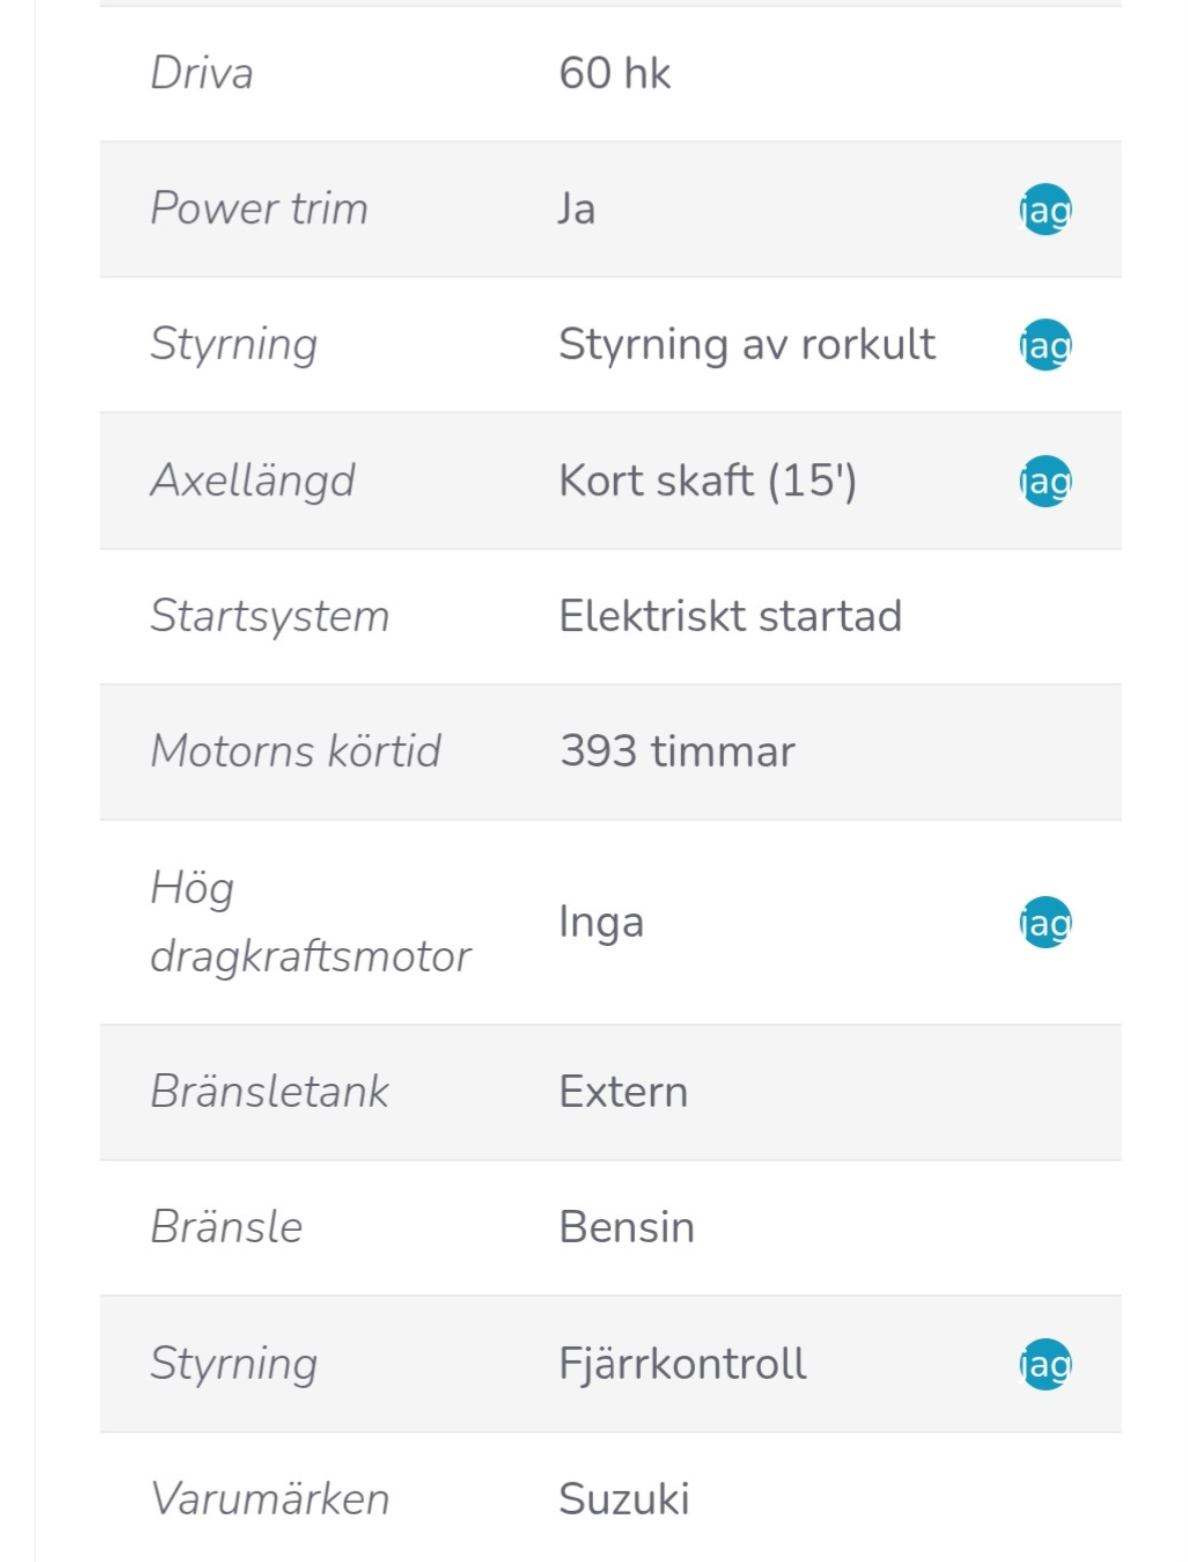The image size is (1188, 1562).
Task: Select the Hög dragkraftsmotor label
Action: click(310, 922)
